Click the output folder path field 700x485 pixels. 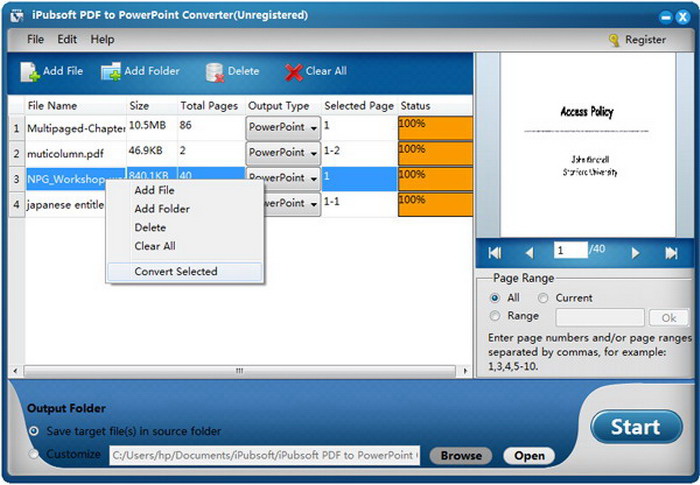coord(264,456)
